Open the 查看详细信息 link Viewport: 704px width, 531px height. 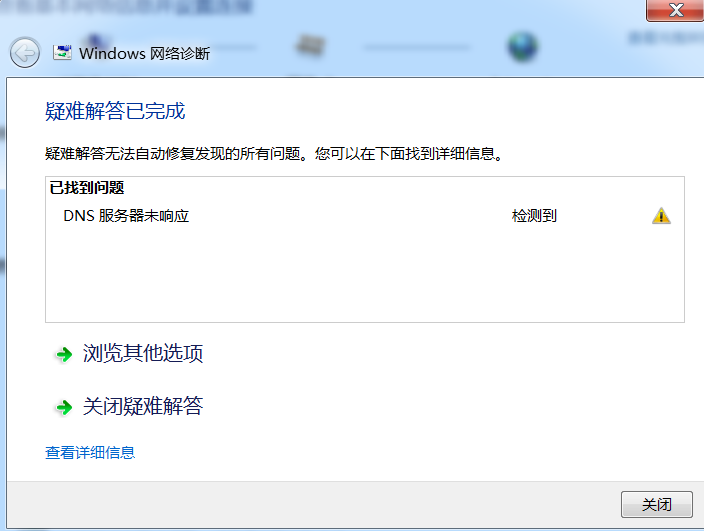pos(90,452)
